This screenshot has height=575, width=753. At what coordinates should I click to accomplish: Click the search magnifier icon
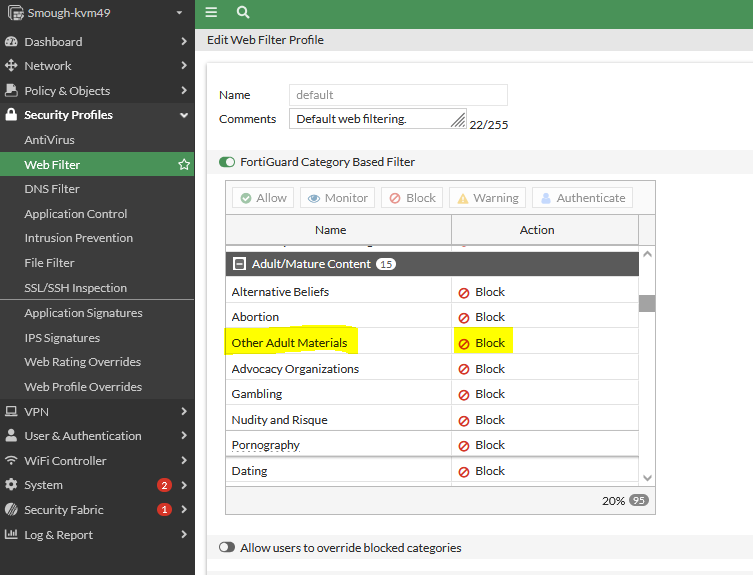[x=243, y=13]
